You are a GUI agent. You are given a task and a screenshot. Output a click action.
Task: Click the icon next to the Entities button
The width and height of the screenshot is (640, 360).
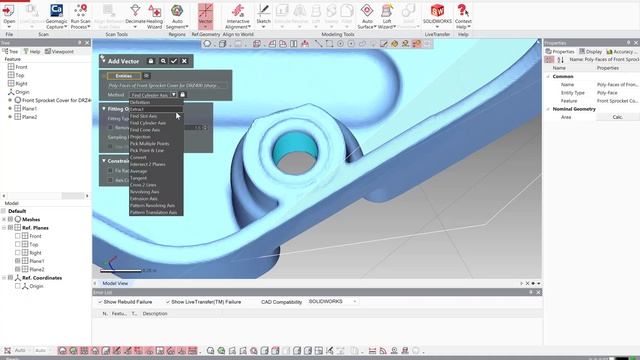coord(147,76)
